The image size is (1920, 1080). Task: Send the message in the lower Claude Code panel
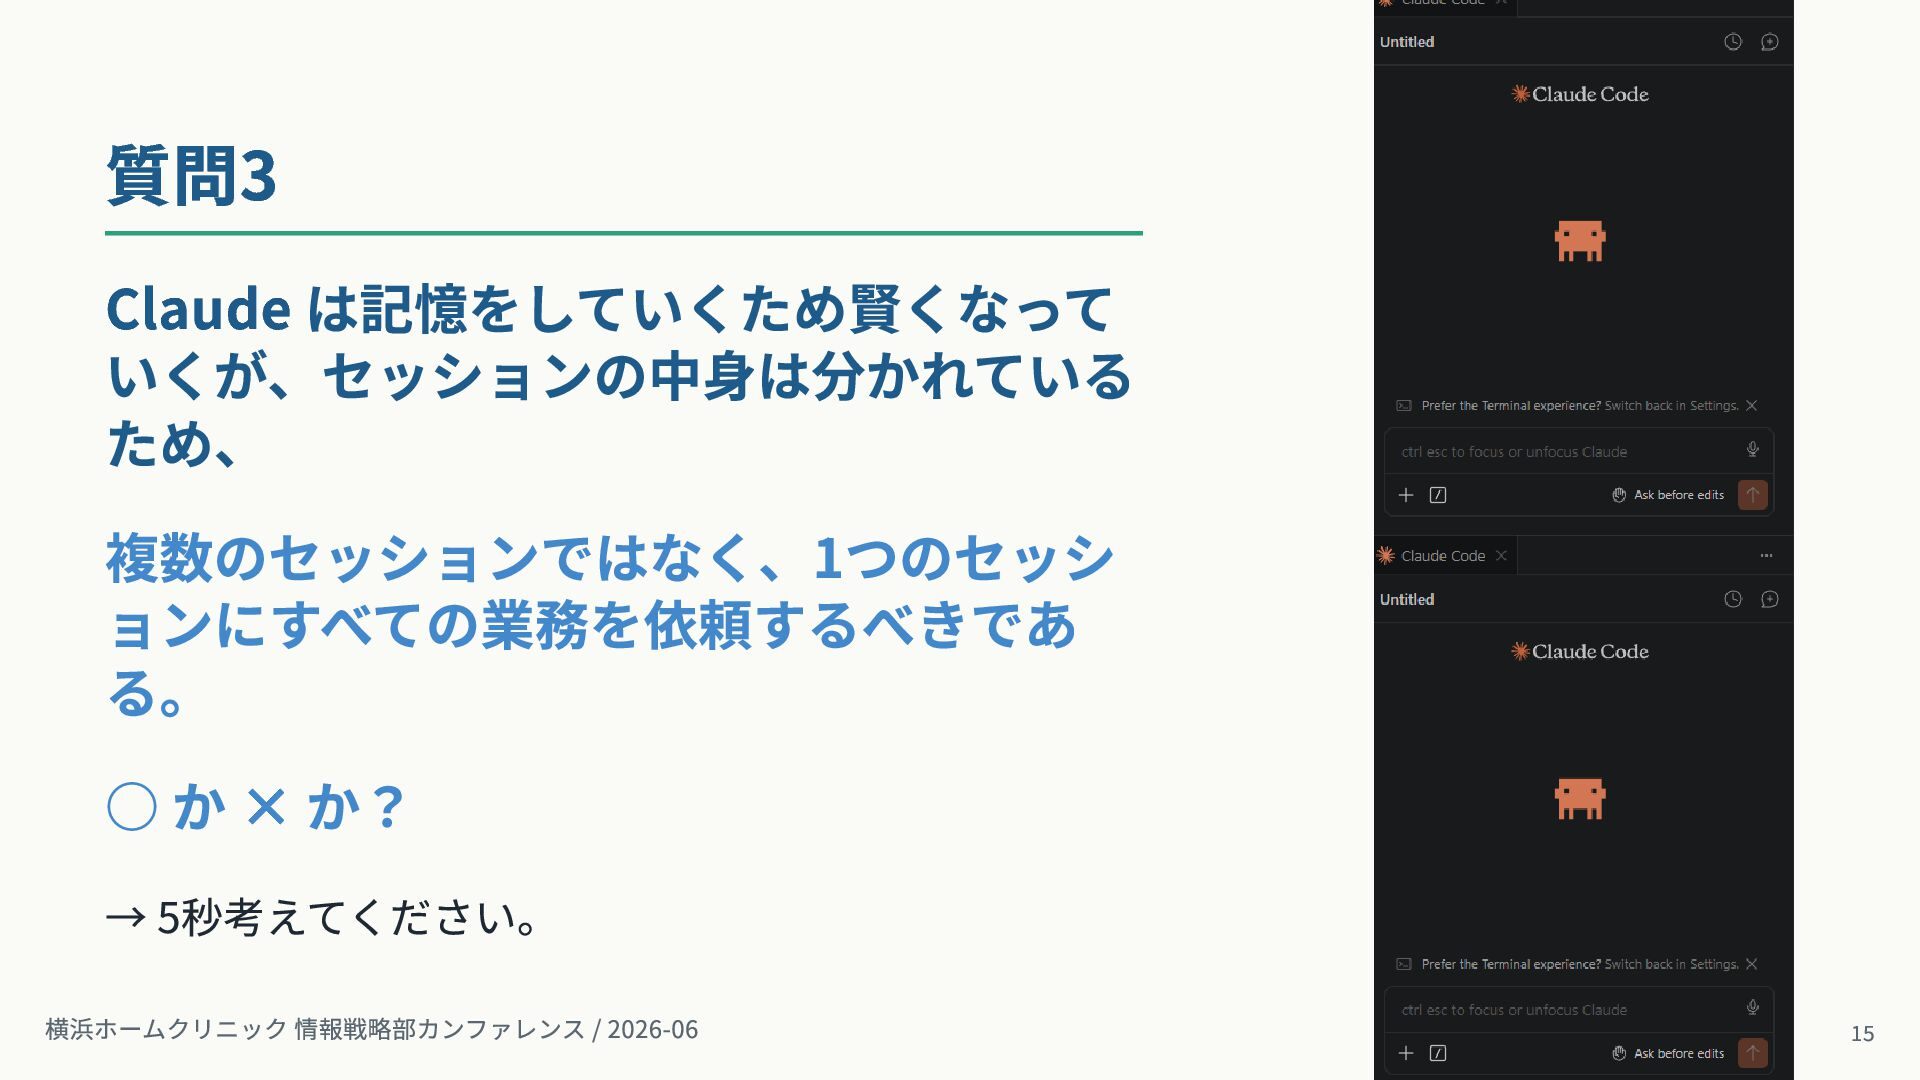pyautogui.click(x=1752, y=1053)
